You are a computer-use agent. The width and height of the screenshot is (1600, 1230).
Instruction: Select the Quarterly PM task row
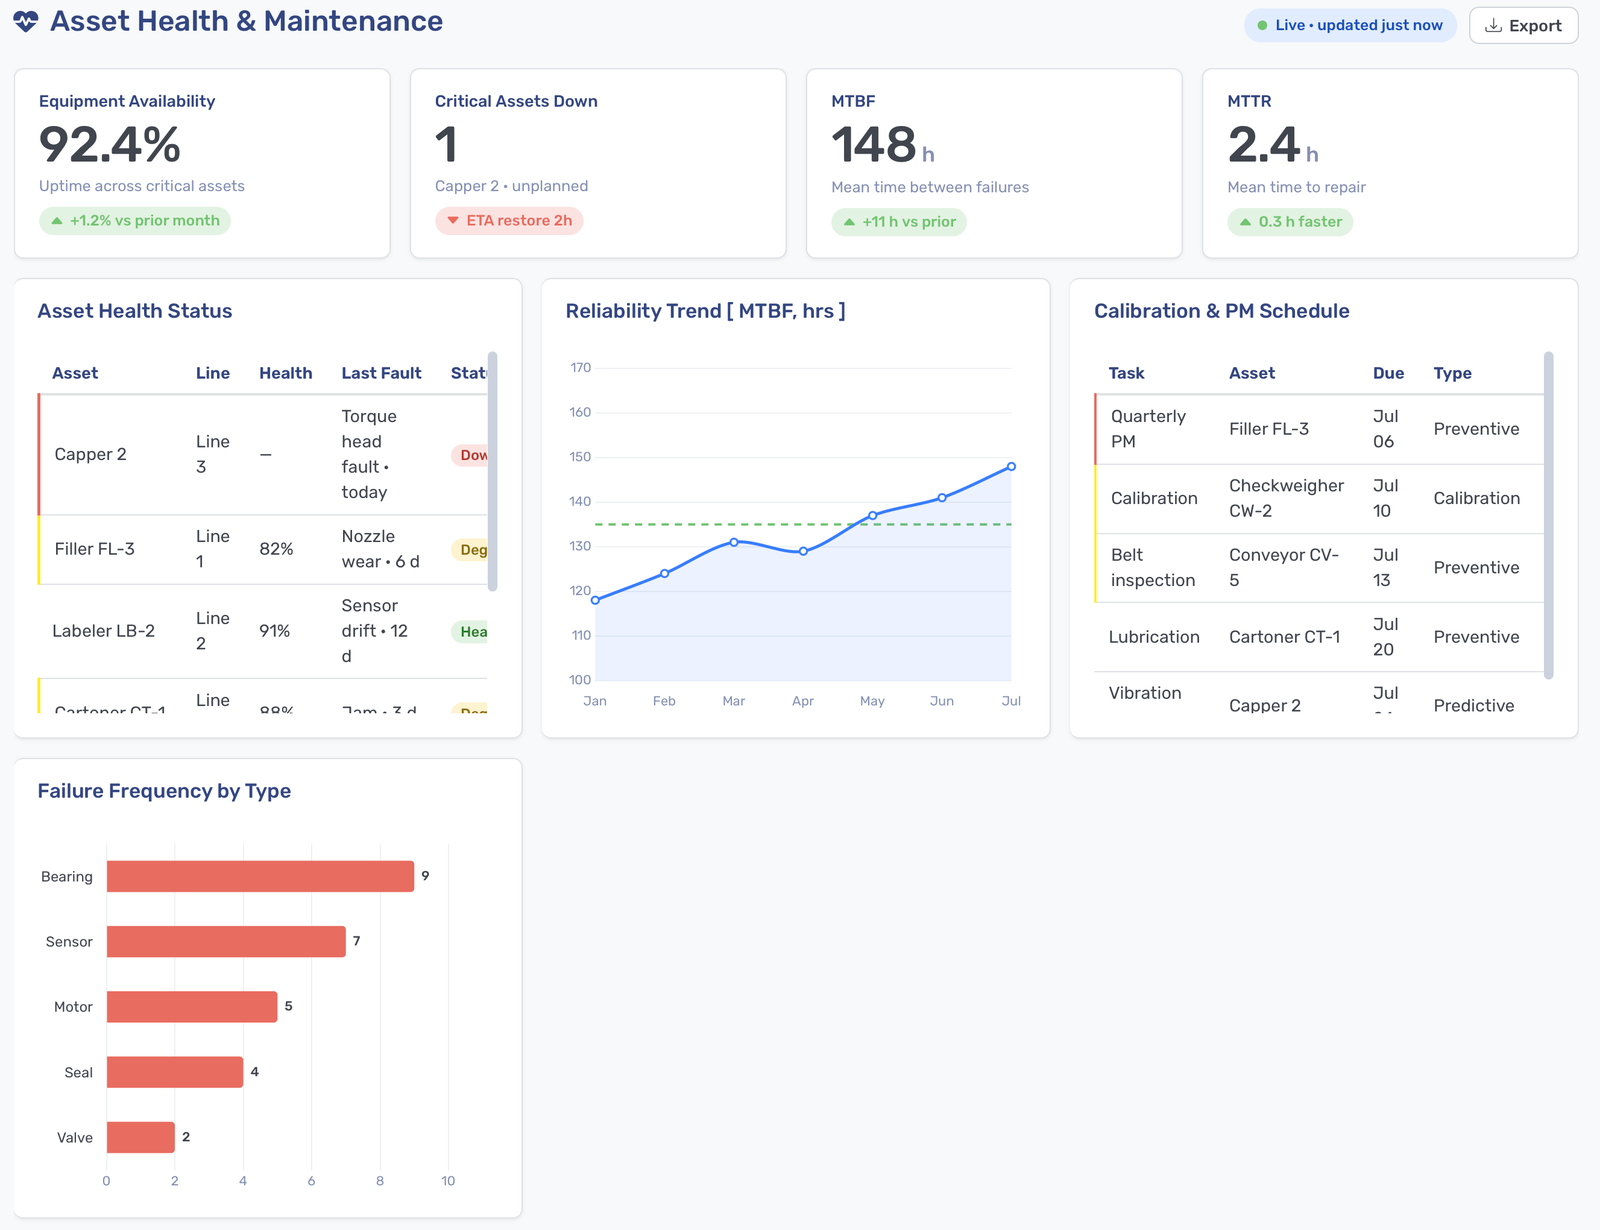[1319, 429]
